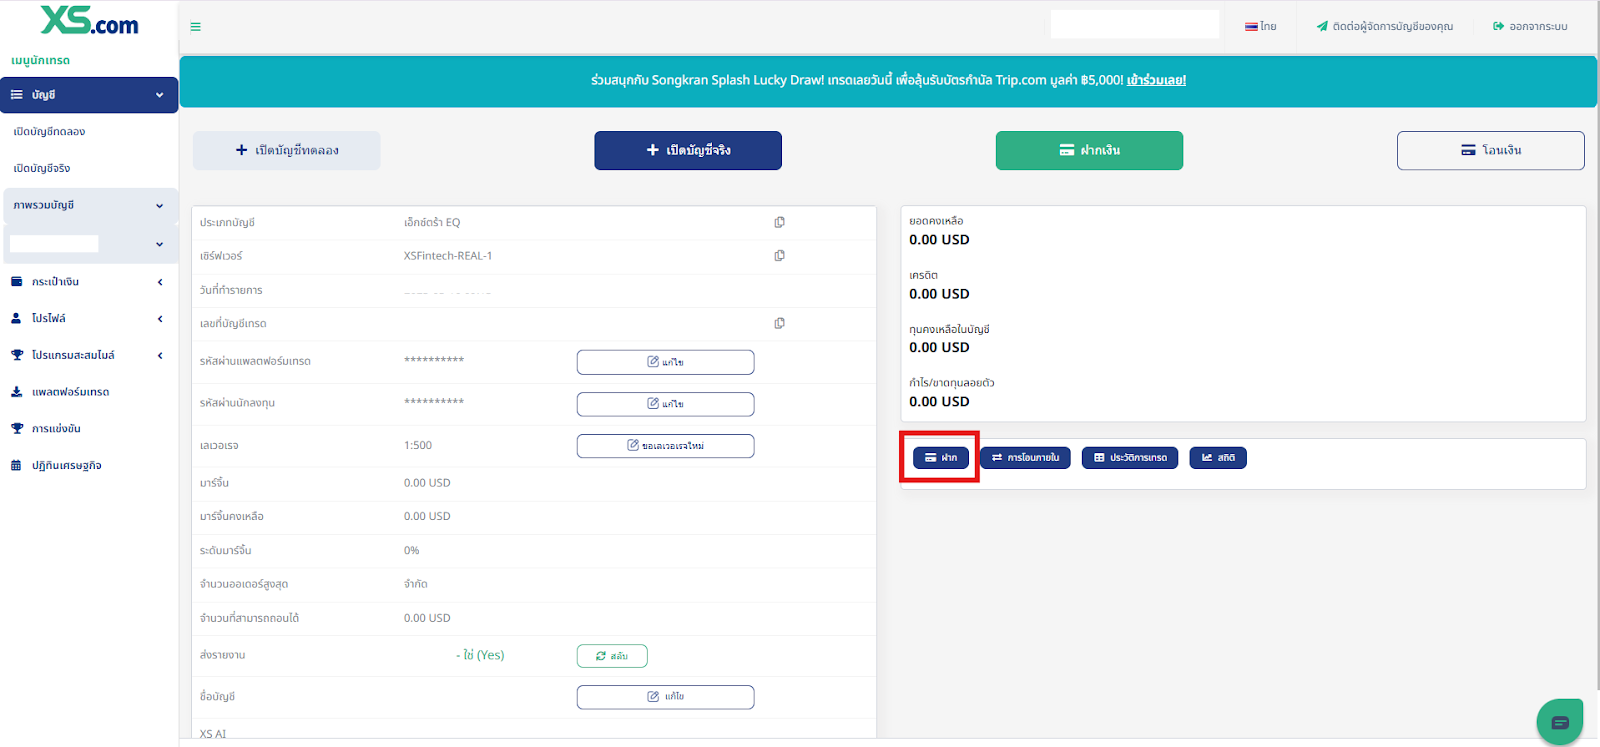Copy the server name XSFintech-REAL-1
Screen dimensions: 1600x747
(x=779, y=256)
